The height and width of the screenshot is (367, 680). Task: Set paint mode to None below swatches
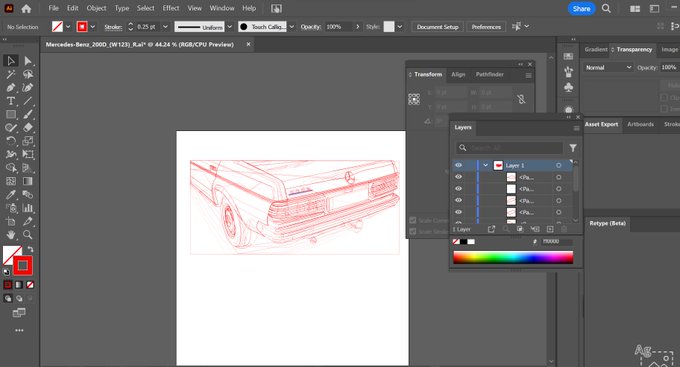tap(30, 285)
